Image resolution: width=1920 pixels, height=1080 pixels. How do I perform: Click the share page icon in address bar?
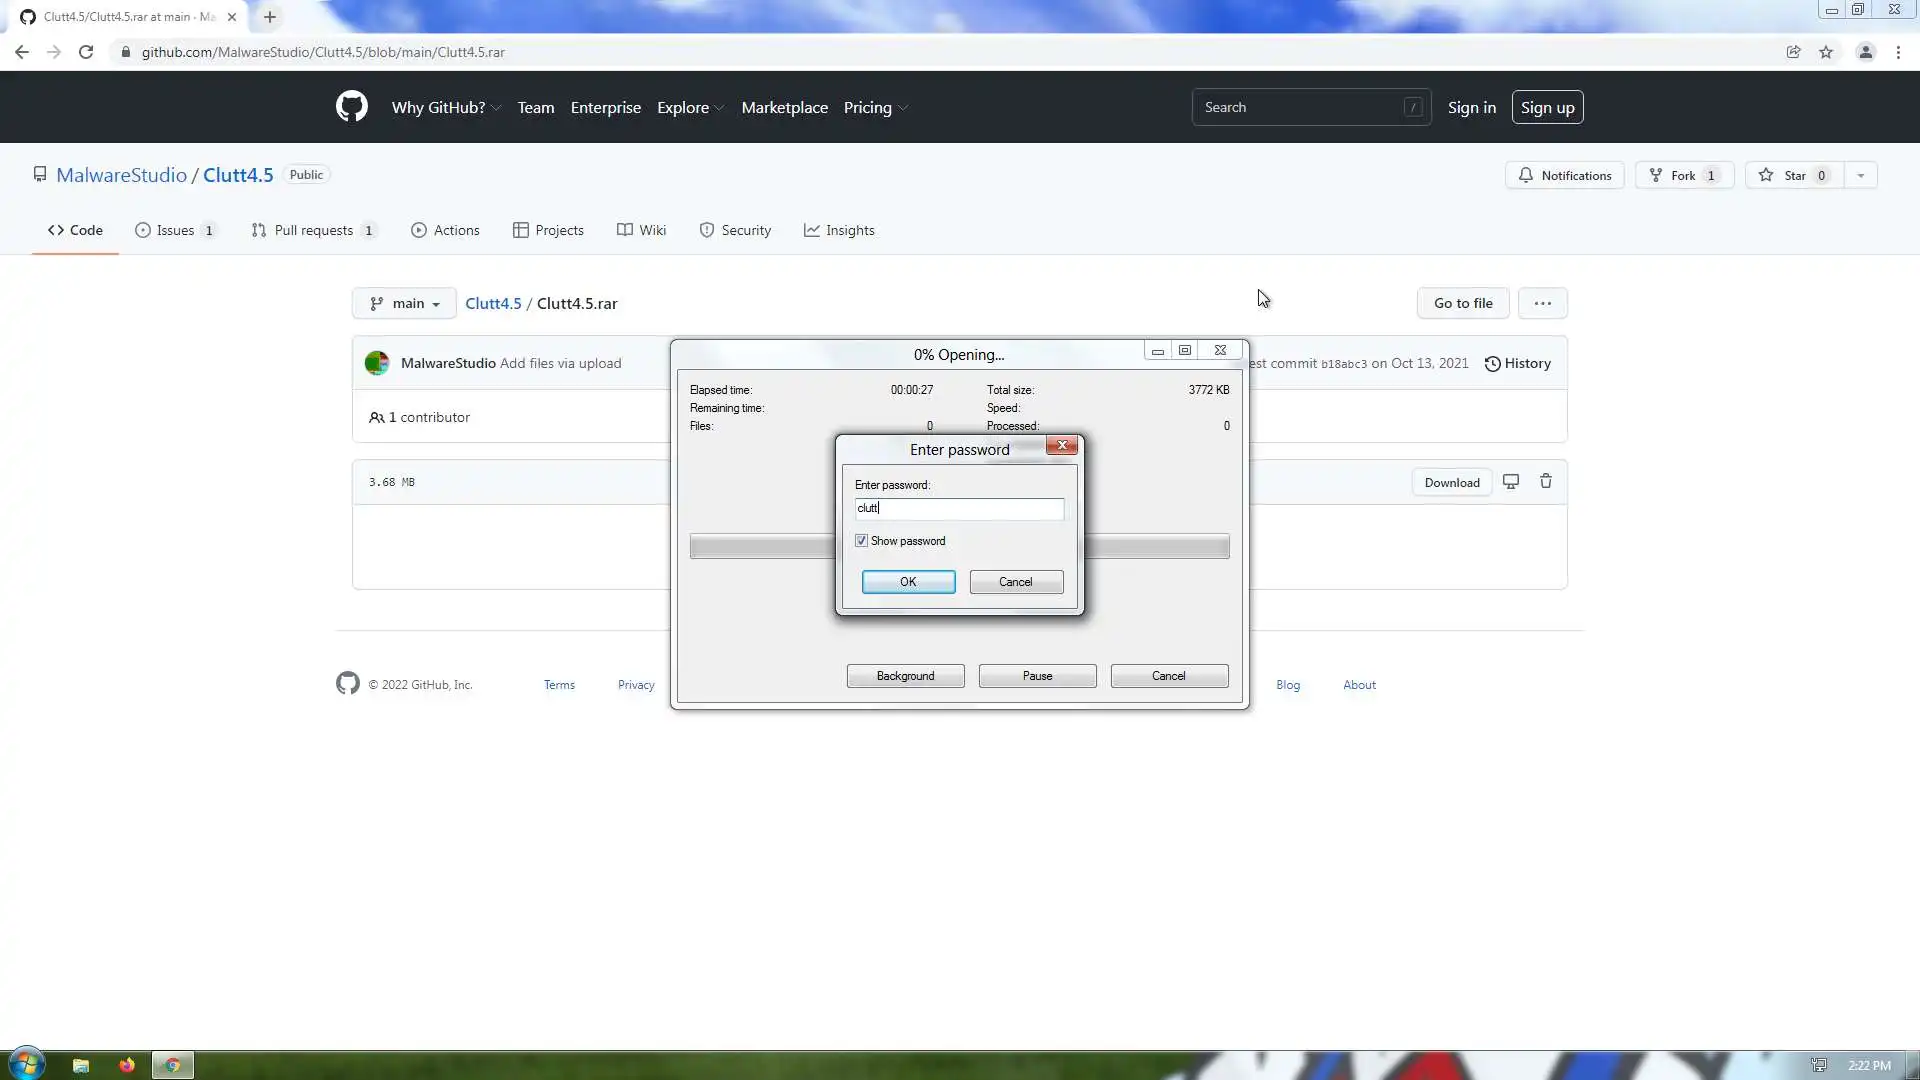pos(1793,52)
